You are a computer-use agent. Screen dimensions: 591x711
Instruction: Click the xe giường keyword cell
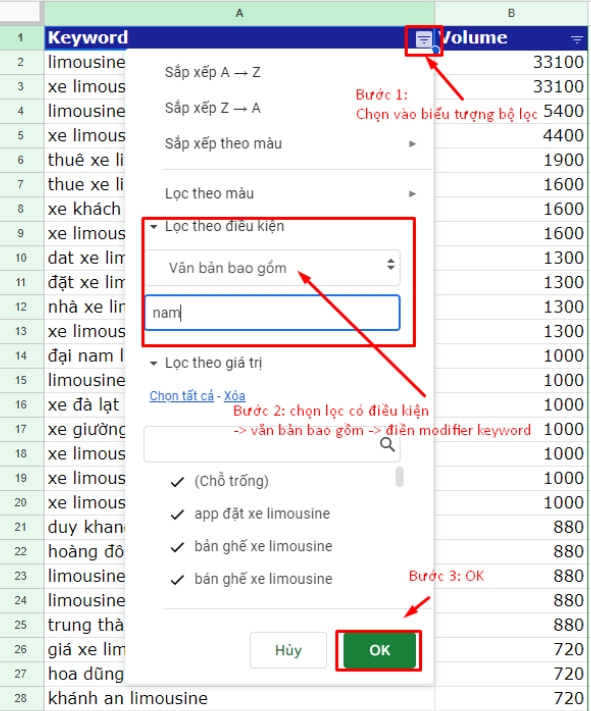coord(85,429)
